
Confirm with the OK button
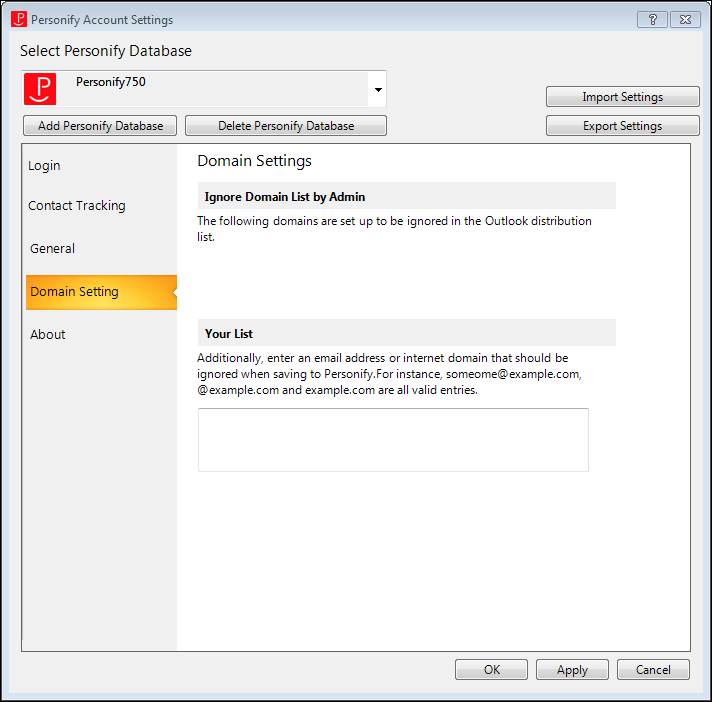tap(491, 669)
